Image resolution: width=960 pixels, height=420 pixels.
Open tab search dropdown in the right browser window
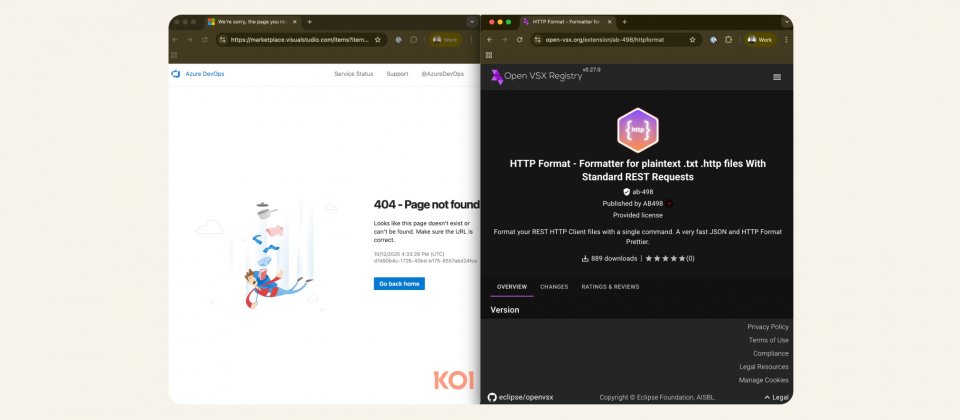click(x=786, y=21)
